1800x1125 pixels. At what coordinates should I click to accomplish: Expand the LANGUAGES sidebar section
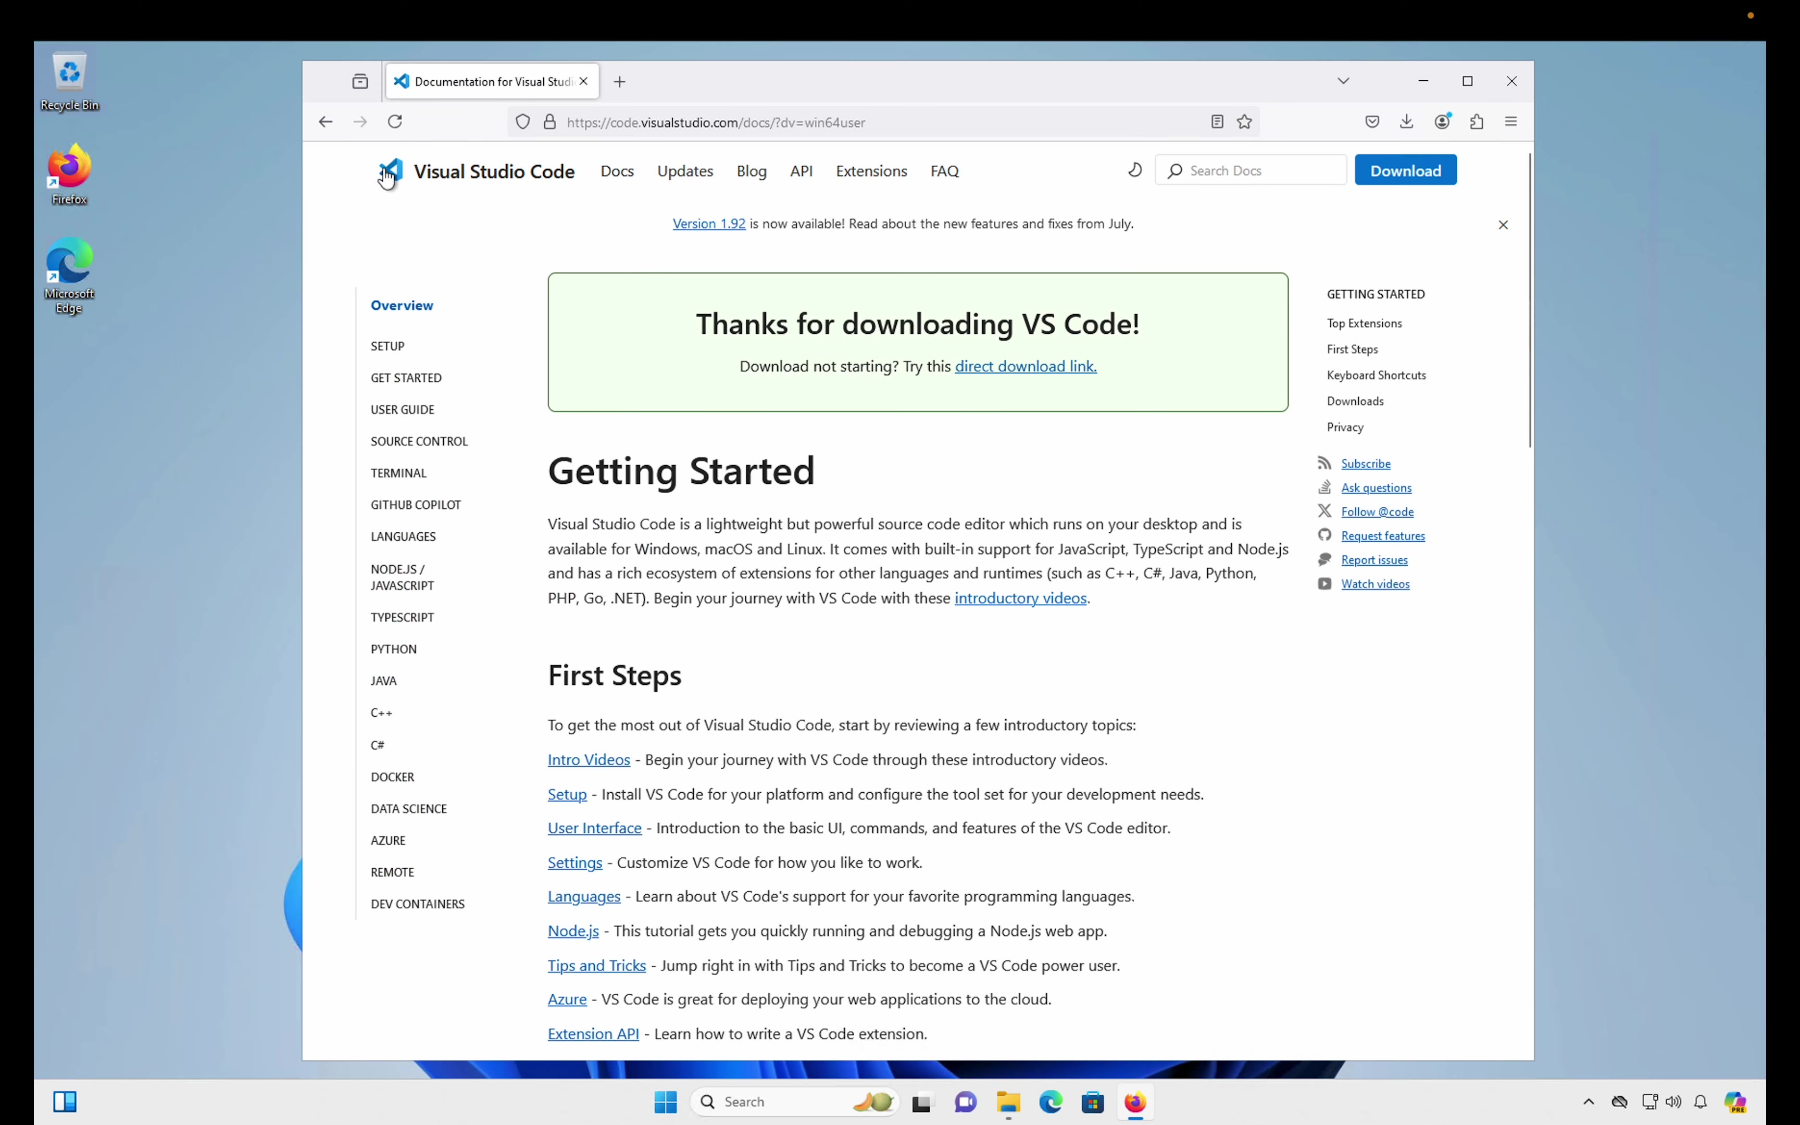(403, 537)
